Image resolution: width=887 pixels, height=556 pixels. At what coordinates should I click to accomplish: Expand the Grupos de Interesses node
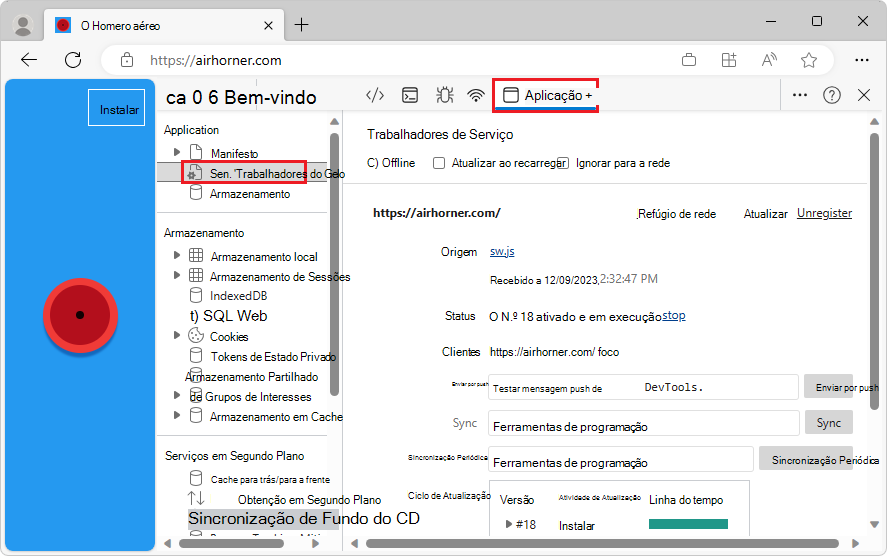[176, 395]
